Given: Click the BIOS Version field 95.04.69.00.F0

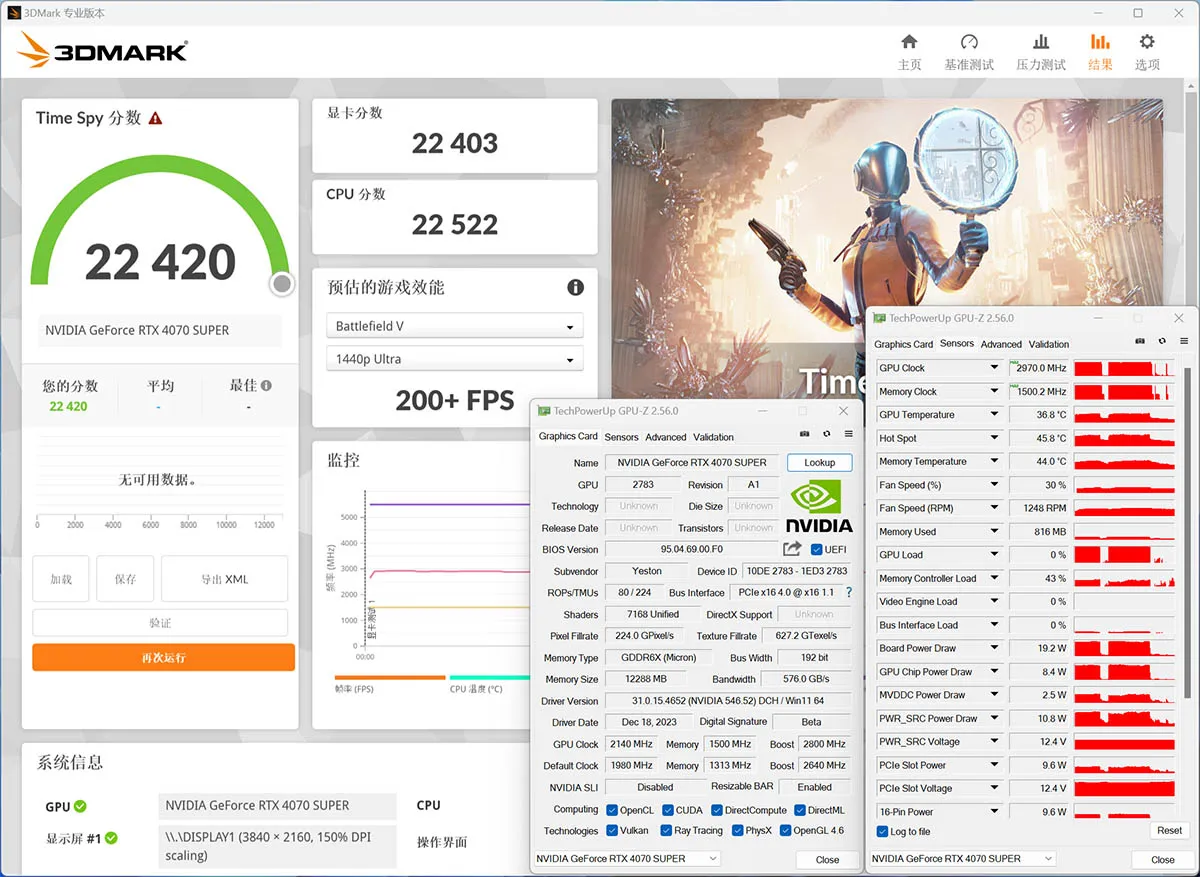Looking at the screenshot, I should pyautogui.click(x=691, y=550).
